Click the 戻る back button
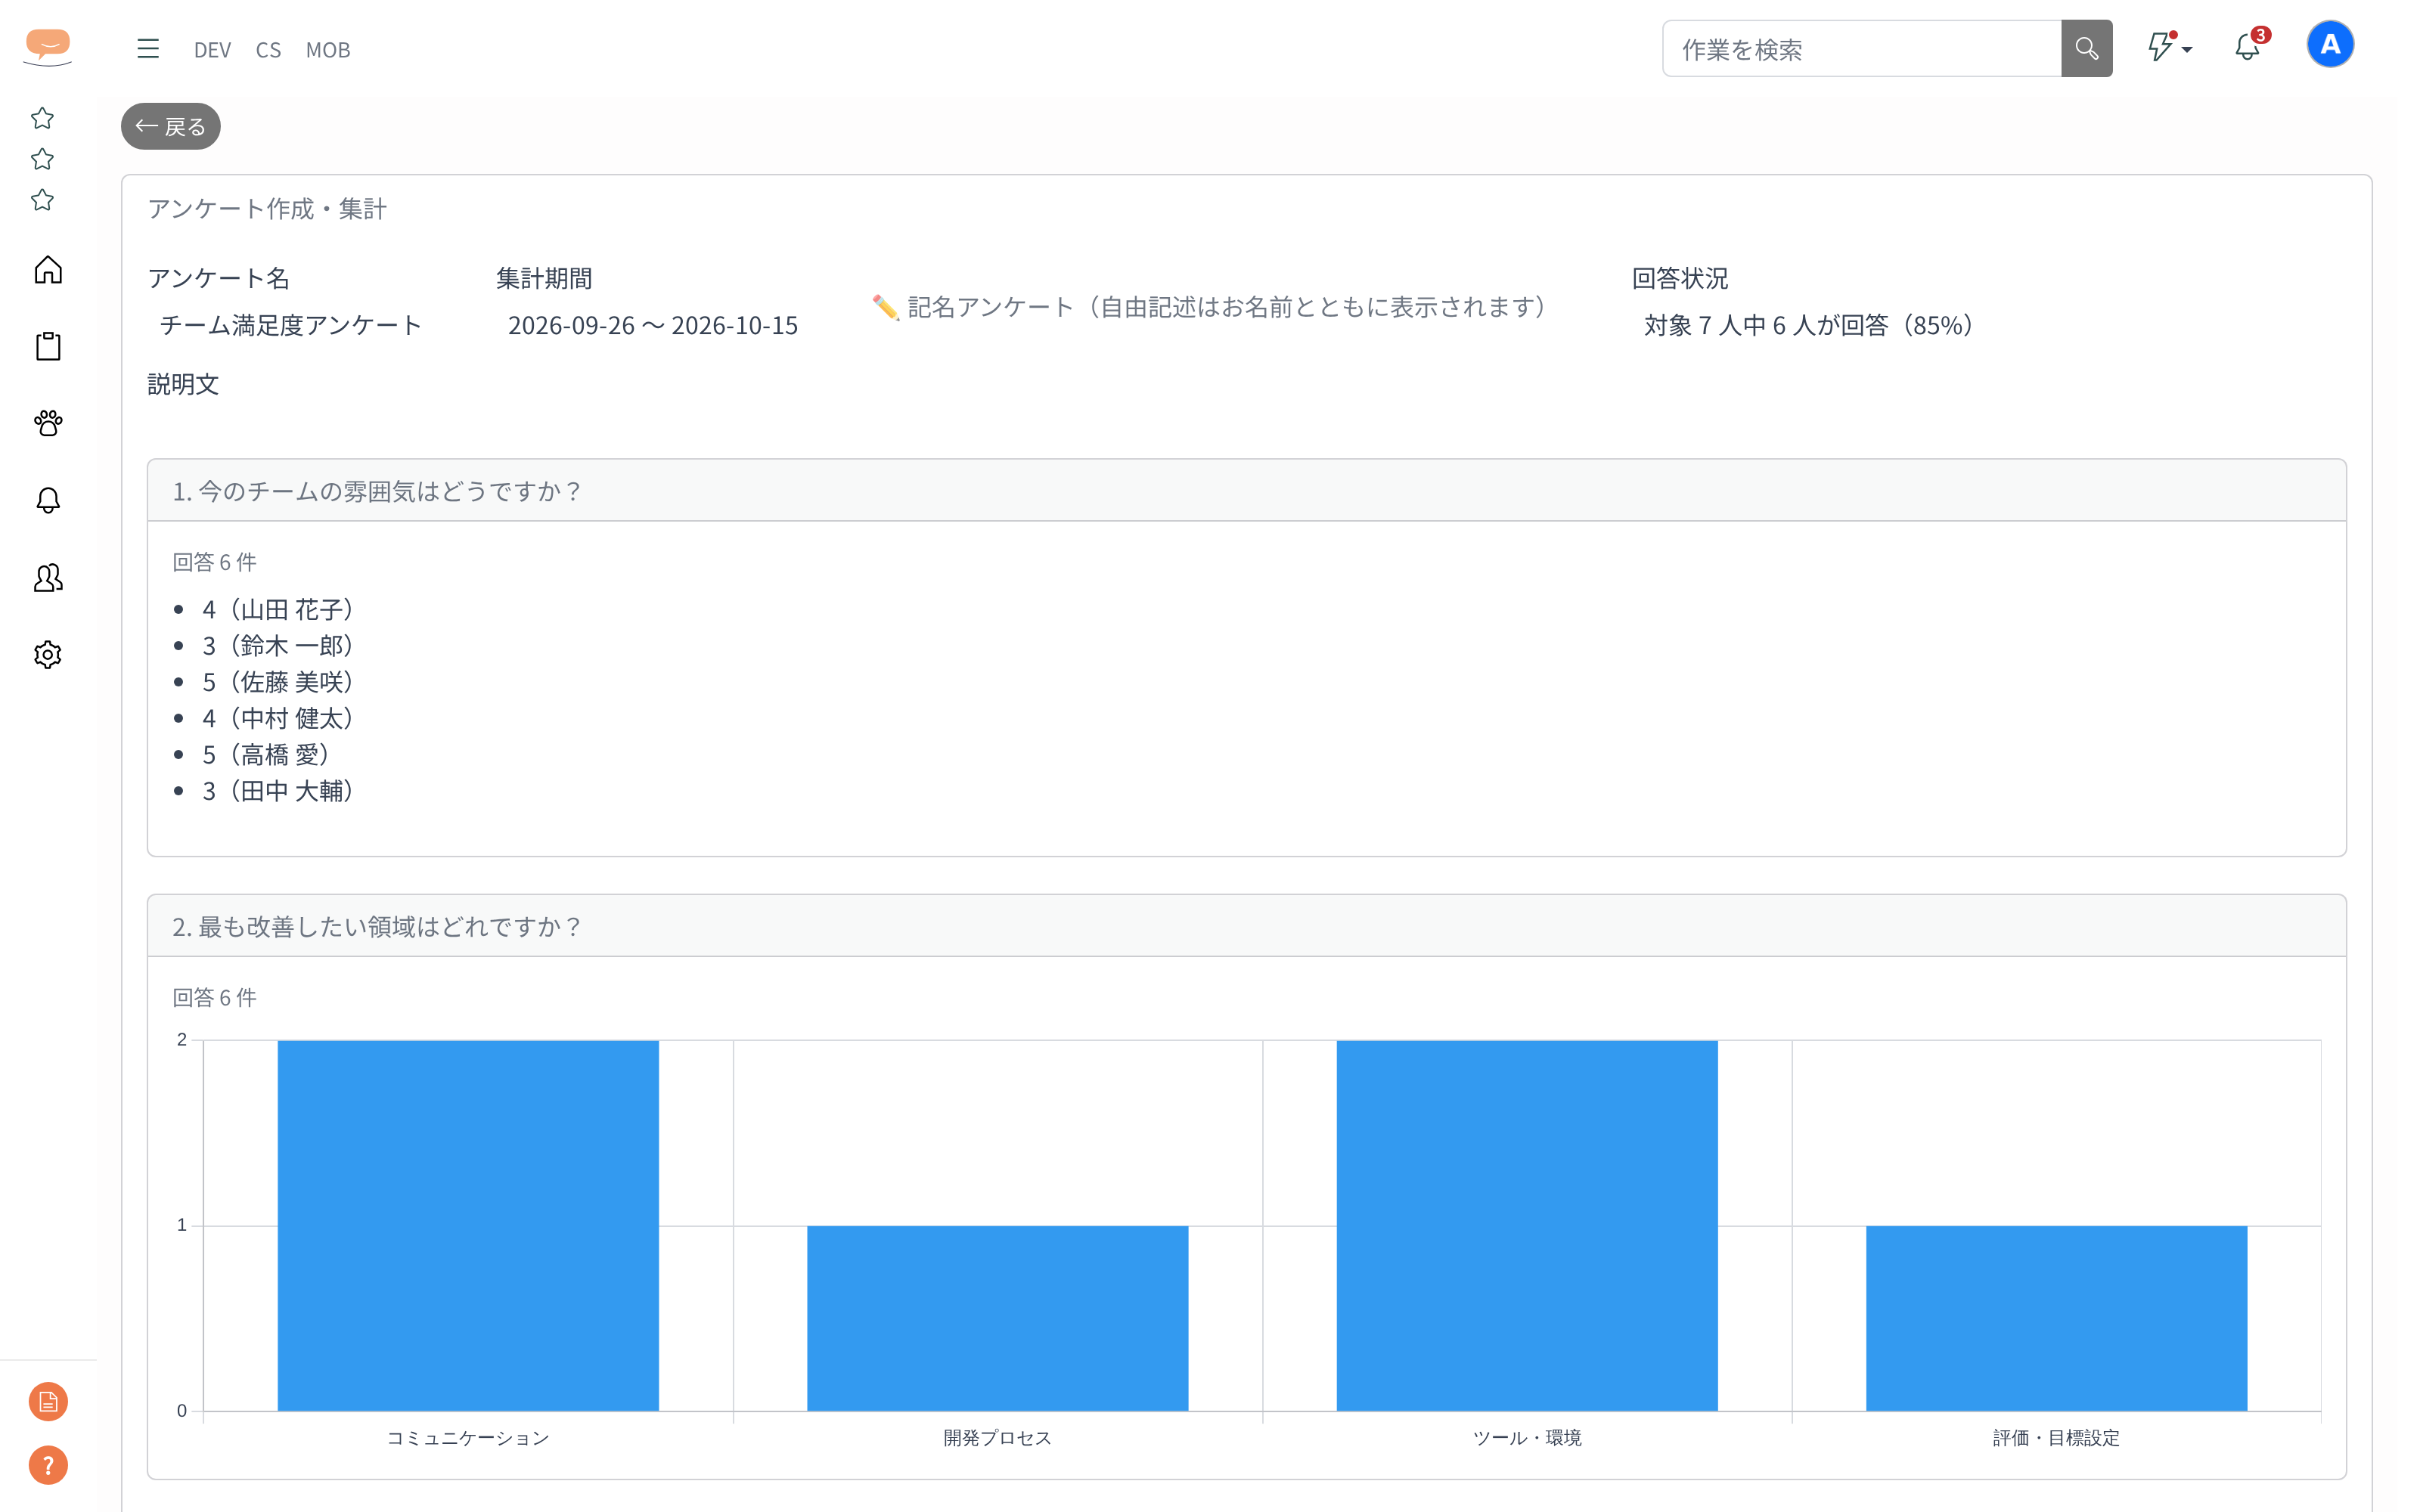 [x=171, y=126]
